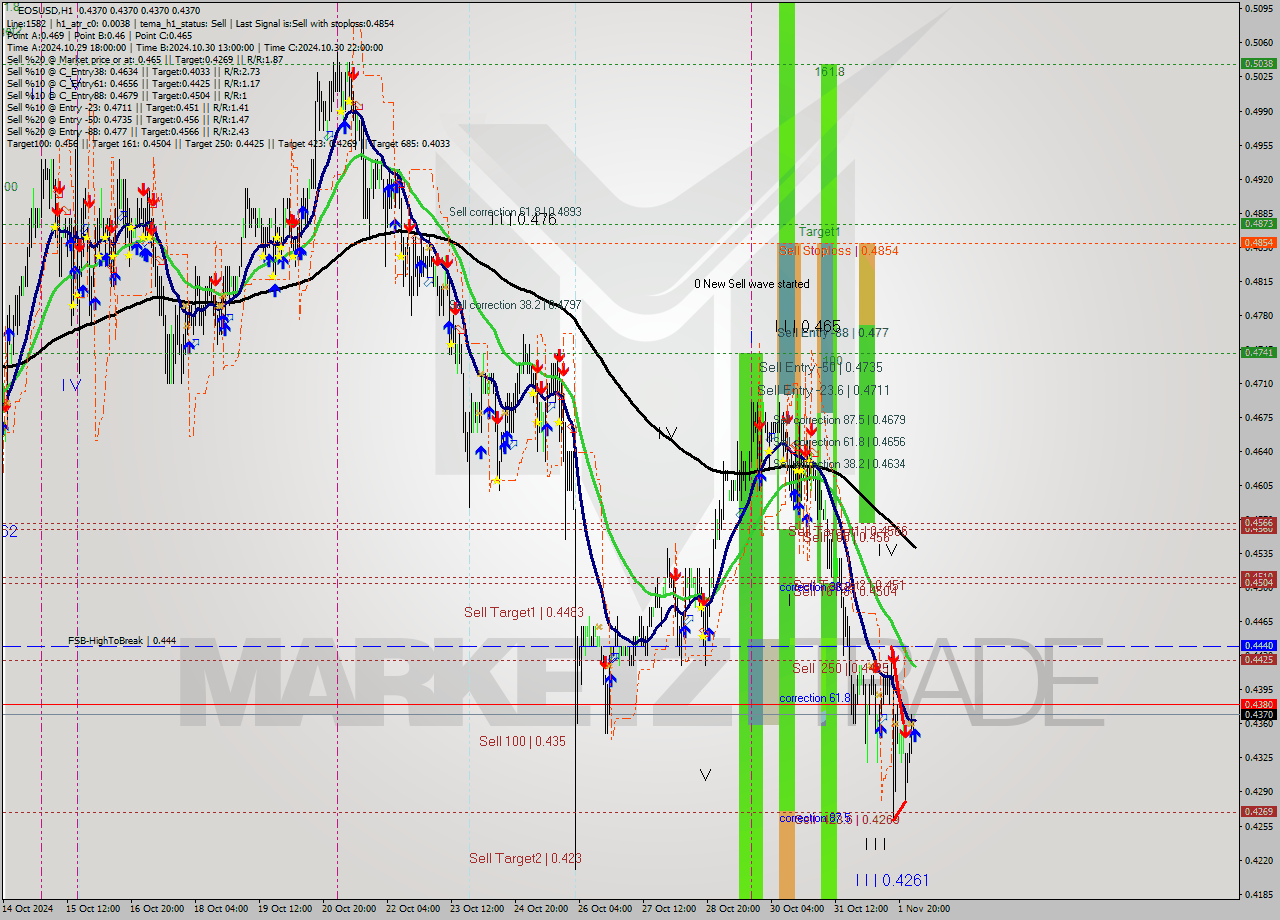
Task: Click the 0.5095 price axis tick
Action: coord(1258,9)
